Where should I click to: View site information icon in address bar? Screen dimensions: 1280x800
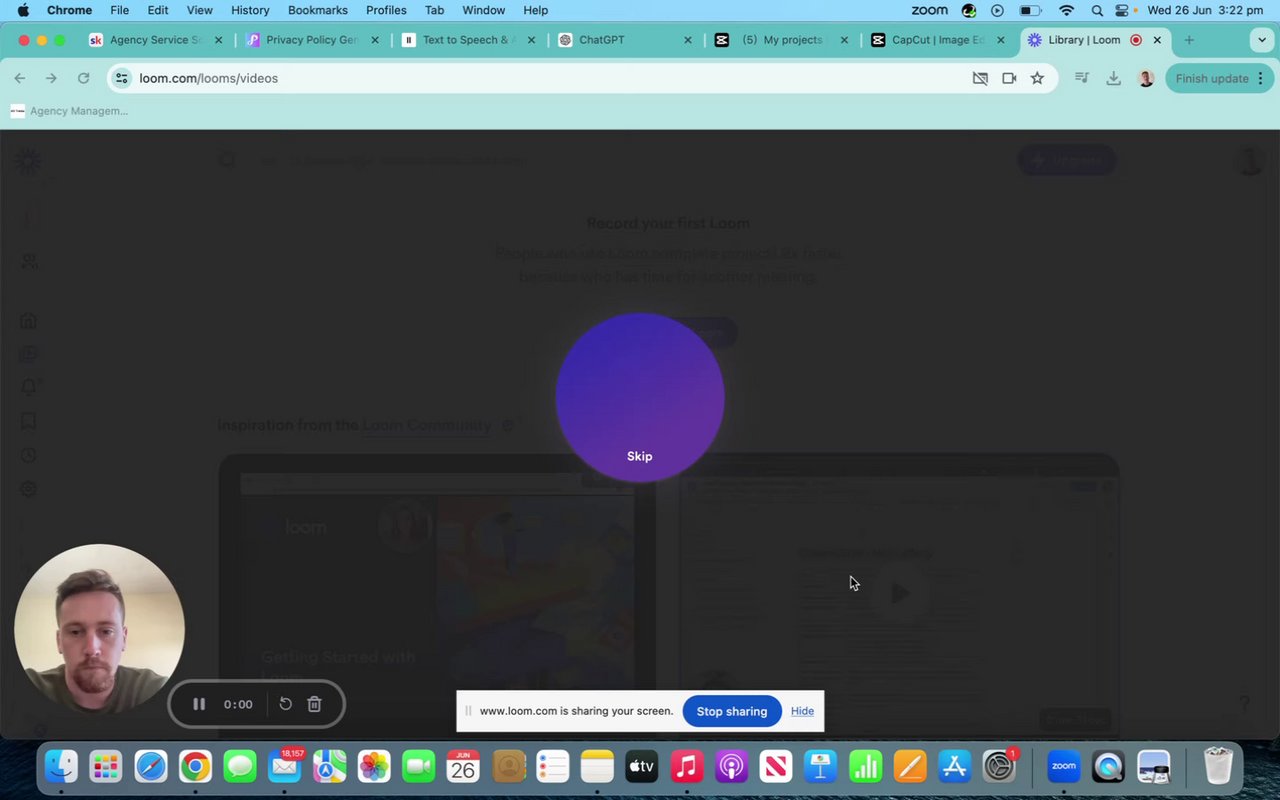tap(121, 78)
